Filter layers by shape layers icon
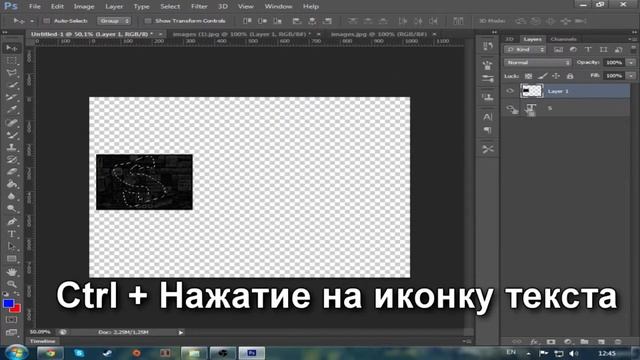The width and height of the screenshot is (640, 360). (x=603, y=50)
